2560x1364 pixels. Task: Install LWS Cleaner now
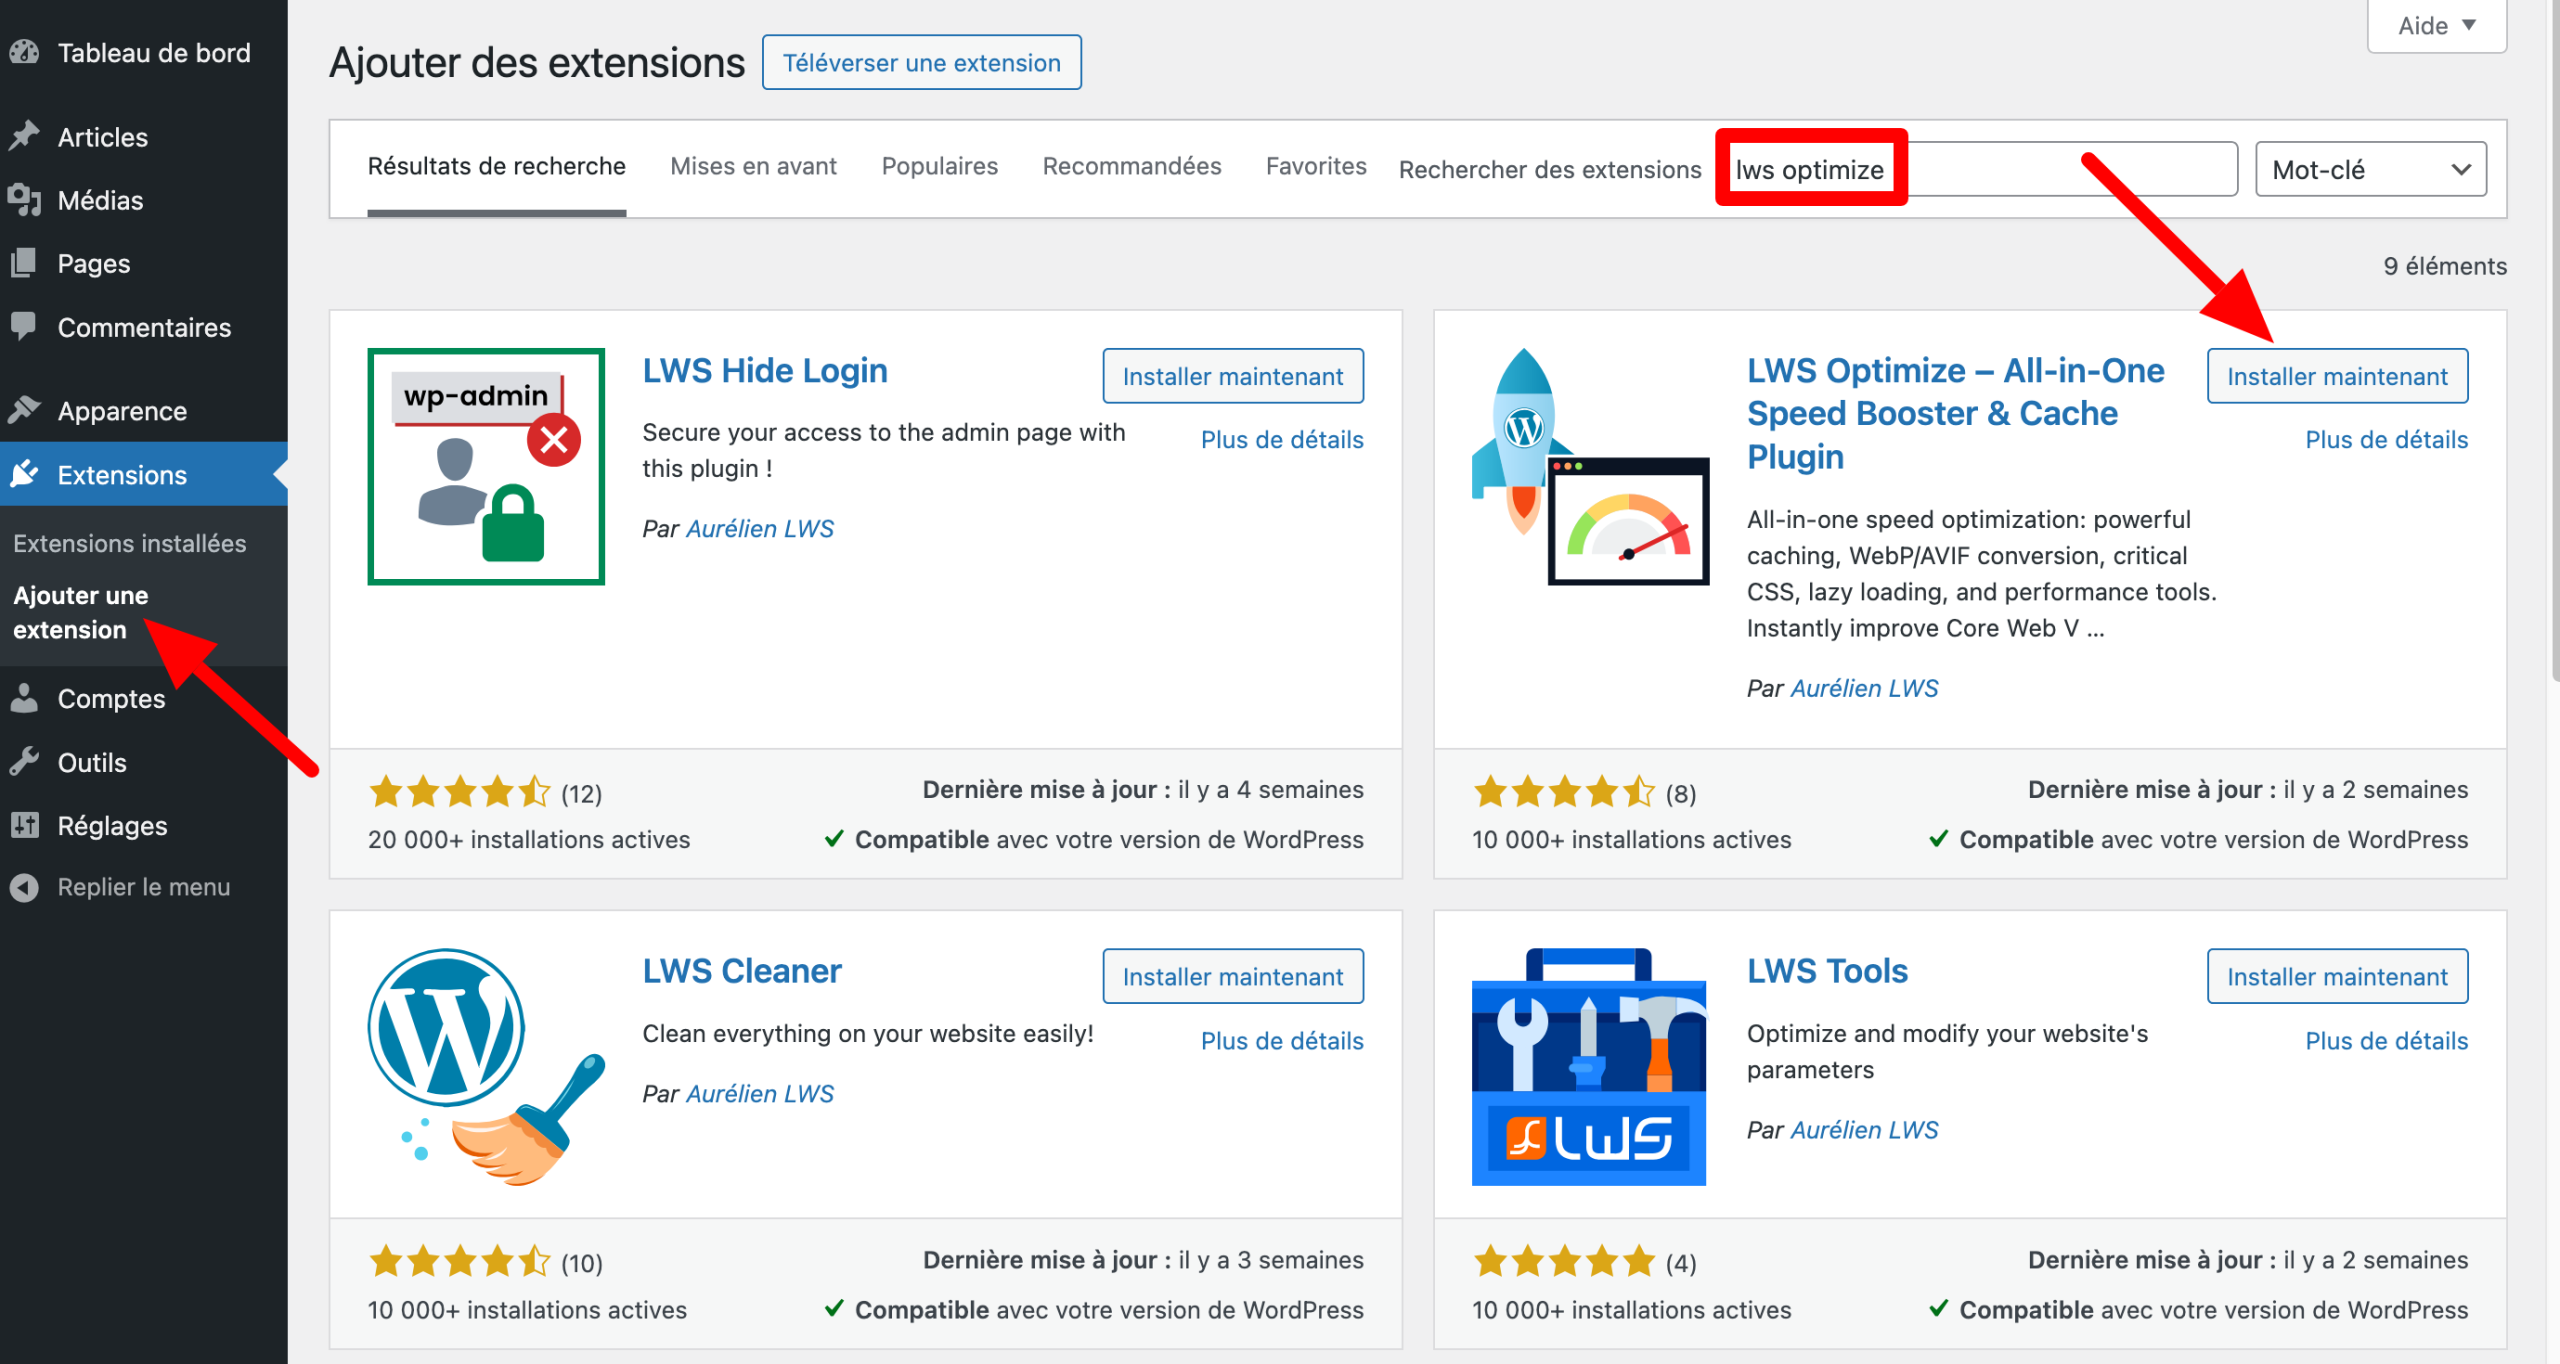1232,976
